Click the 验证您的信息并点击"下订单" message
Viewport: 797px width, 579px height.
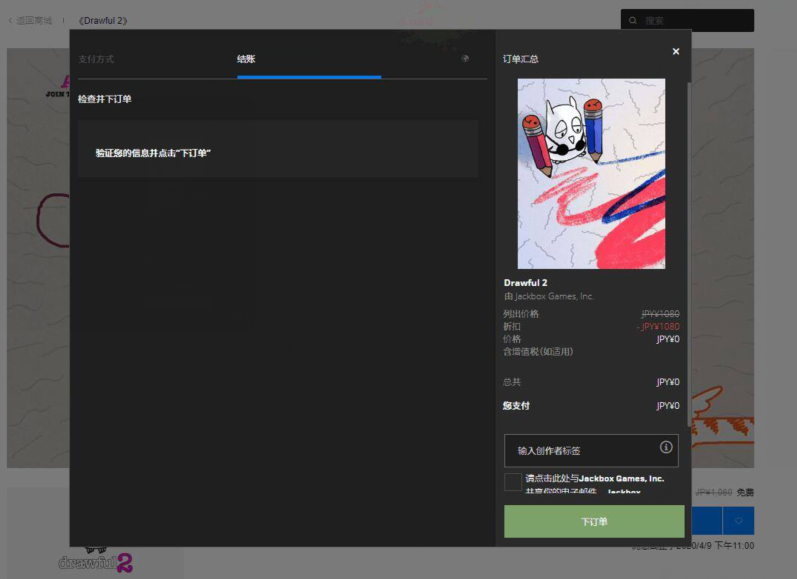pyautogui.click(x=153, y=153)
